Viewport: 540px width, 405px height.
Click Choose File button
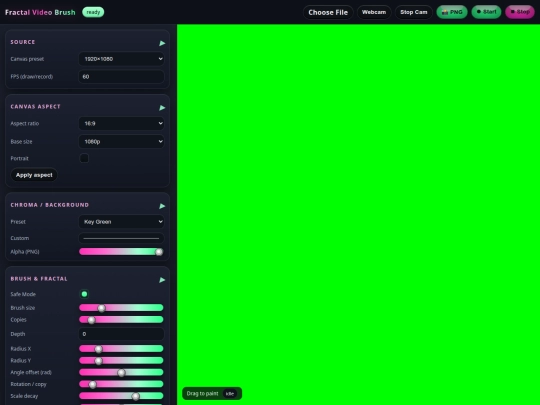(x=328, y=12)
